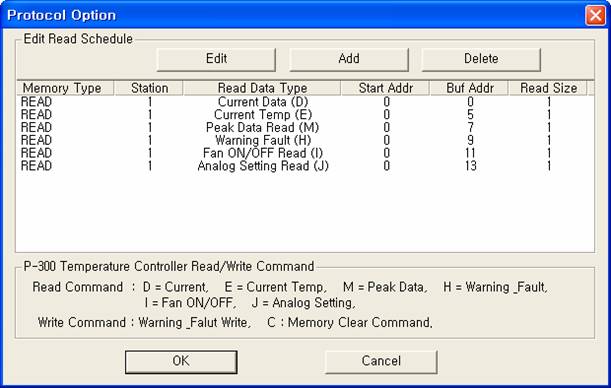
Task: Select the Analog Setting Read (J) row
Action: click(x=305, y=166)
